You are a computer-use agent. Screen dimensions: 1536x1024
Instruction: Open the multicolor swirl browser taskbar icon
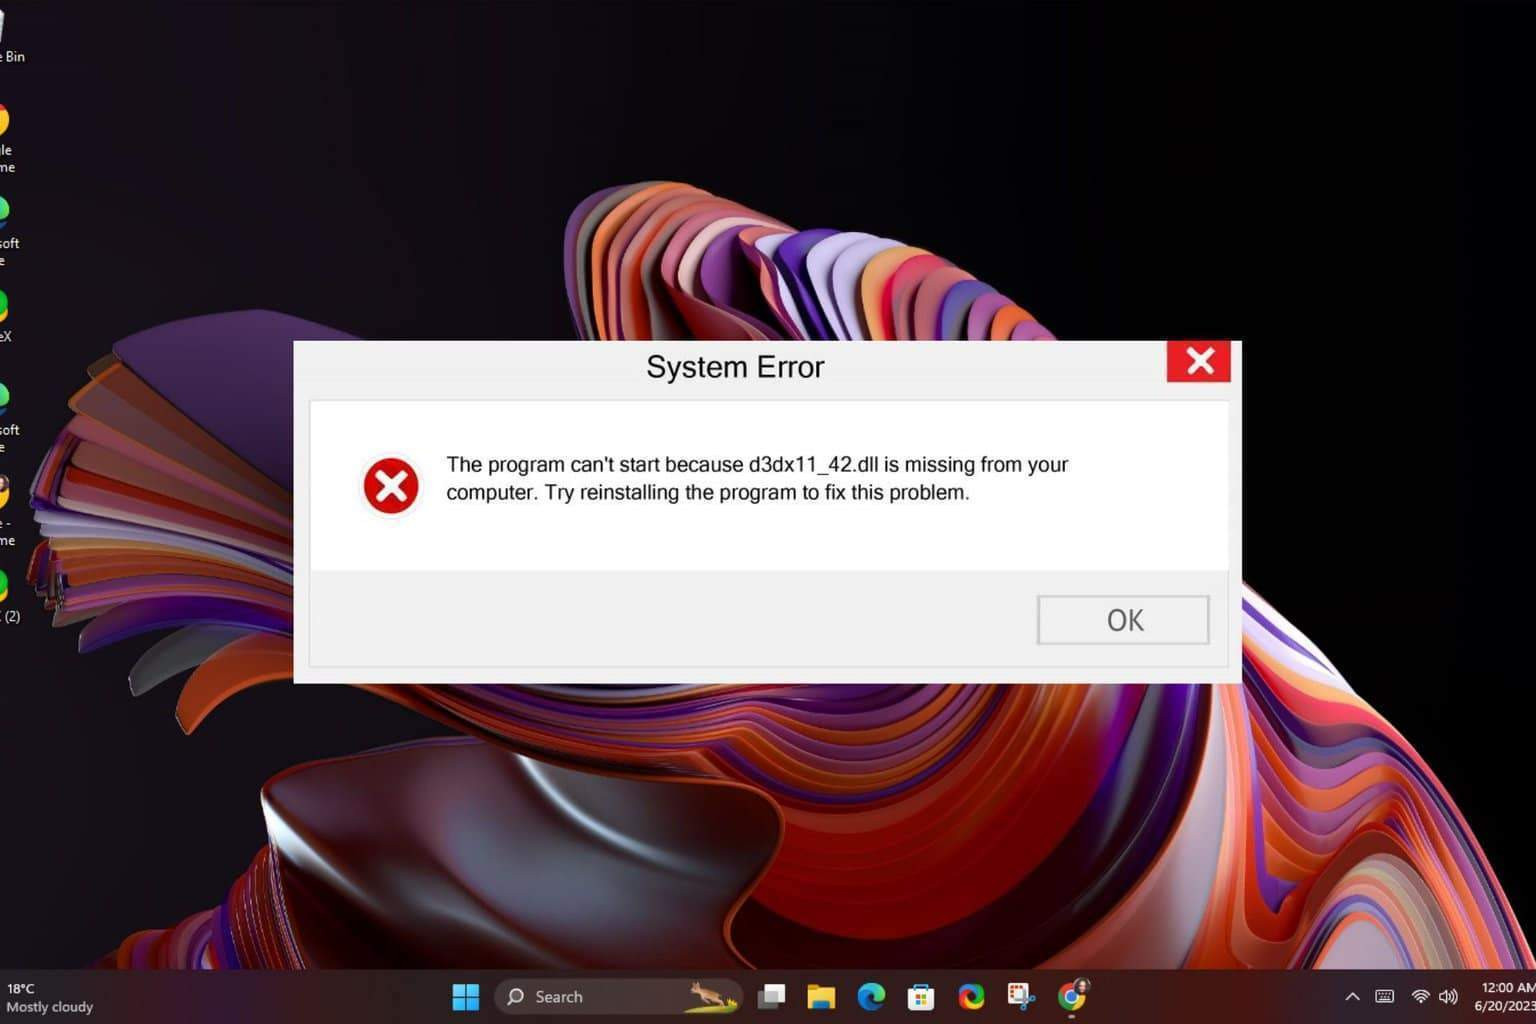[971, 996]
